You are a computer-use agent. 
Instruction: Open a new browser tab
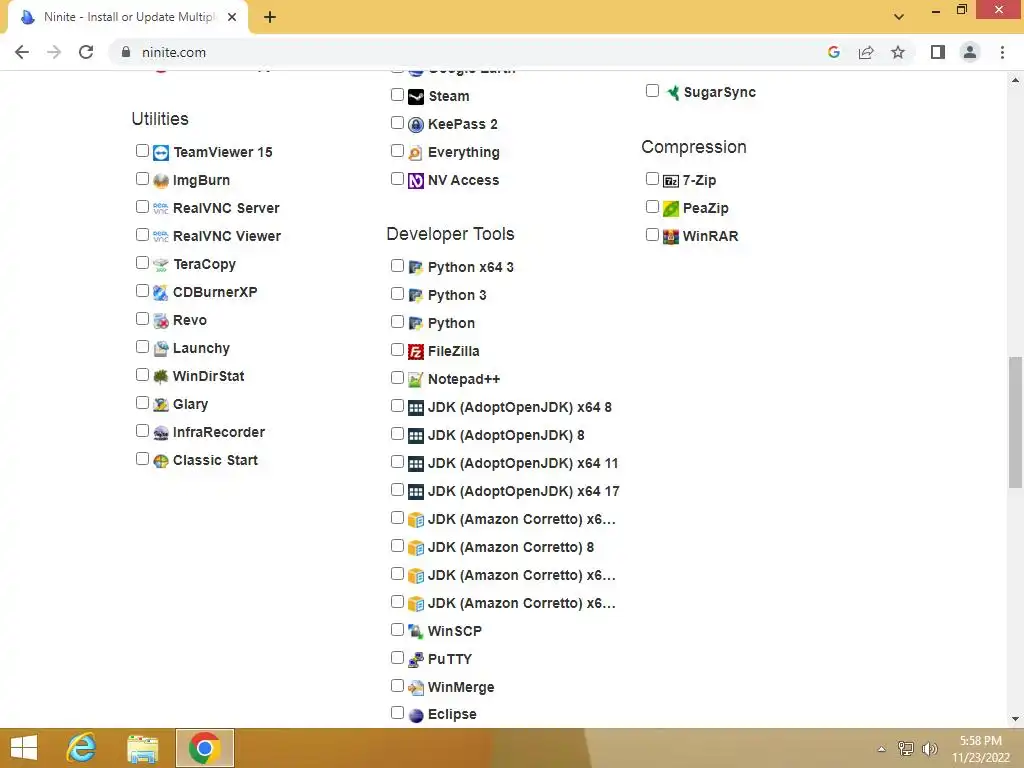[x=270, y=17]
